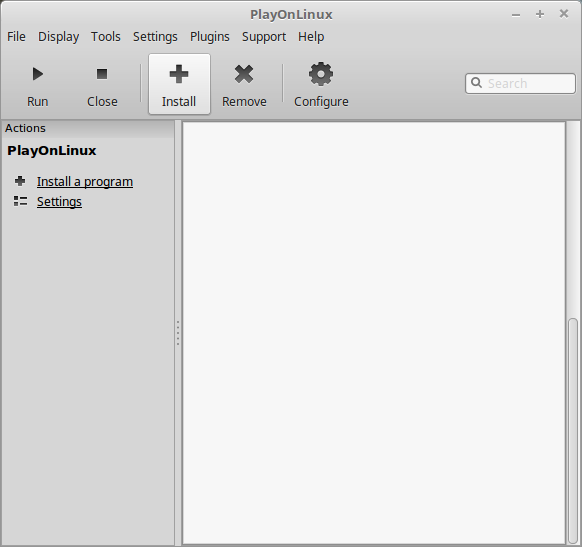Click the magnifier icon in search box
The image size is (582, 547).
pos(476,82)
